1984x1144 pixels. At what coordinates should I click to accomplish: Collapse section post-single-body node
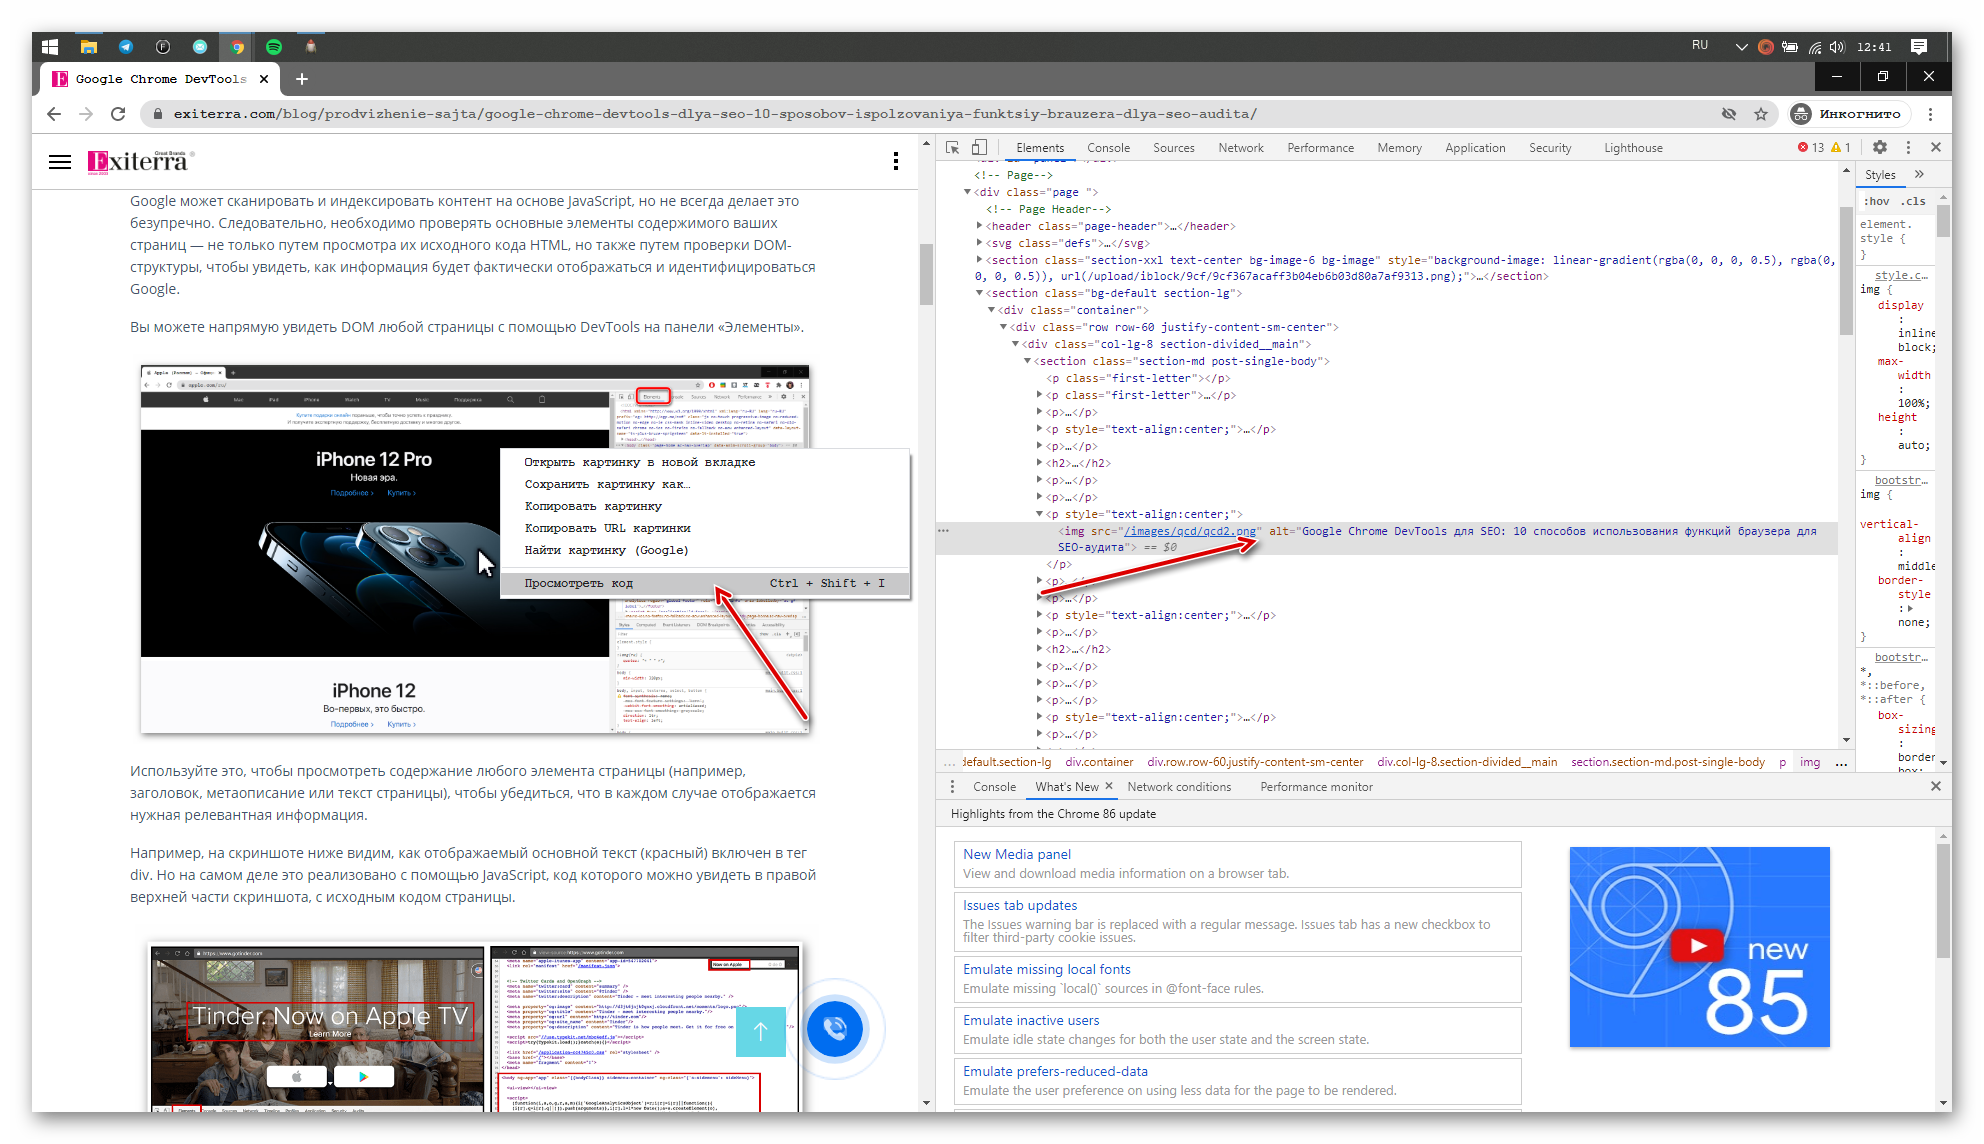1027,362
